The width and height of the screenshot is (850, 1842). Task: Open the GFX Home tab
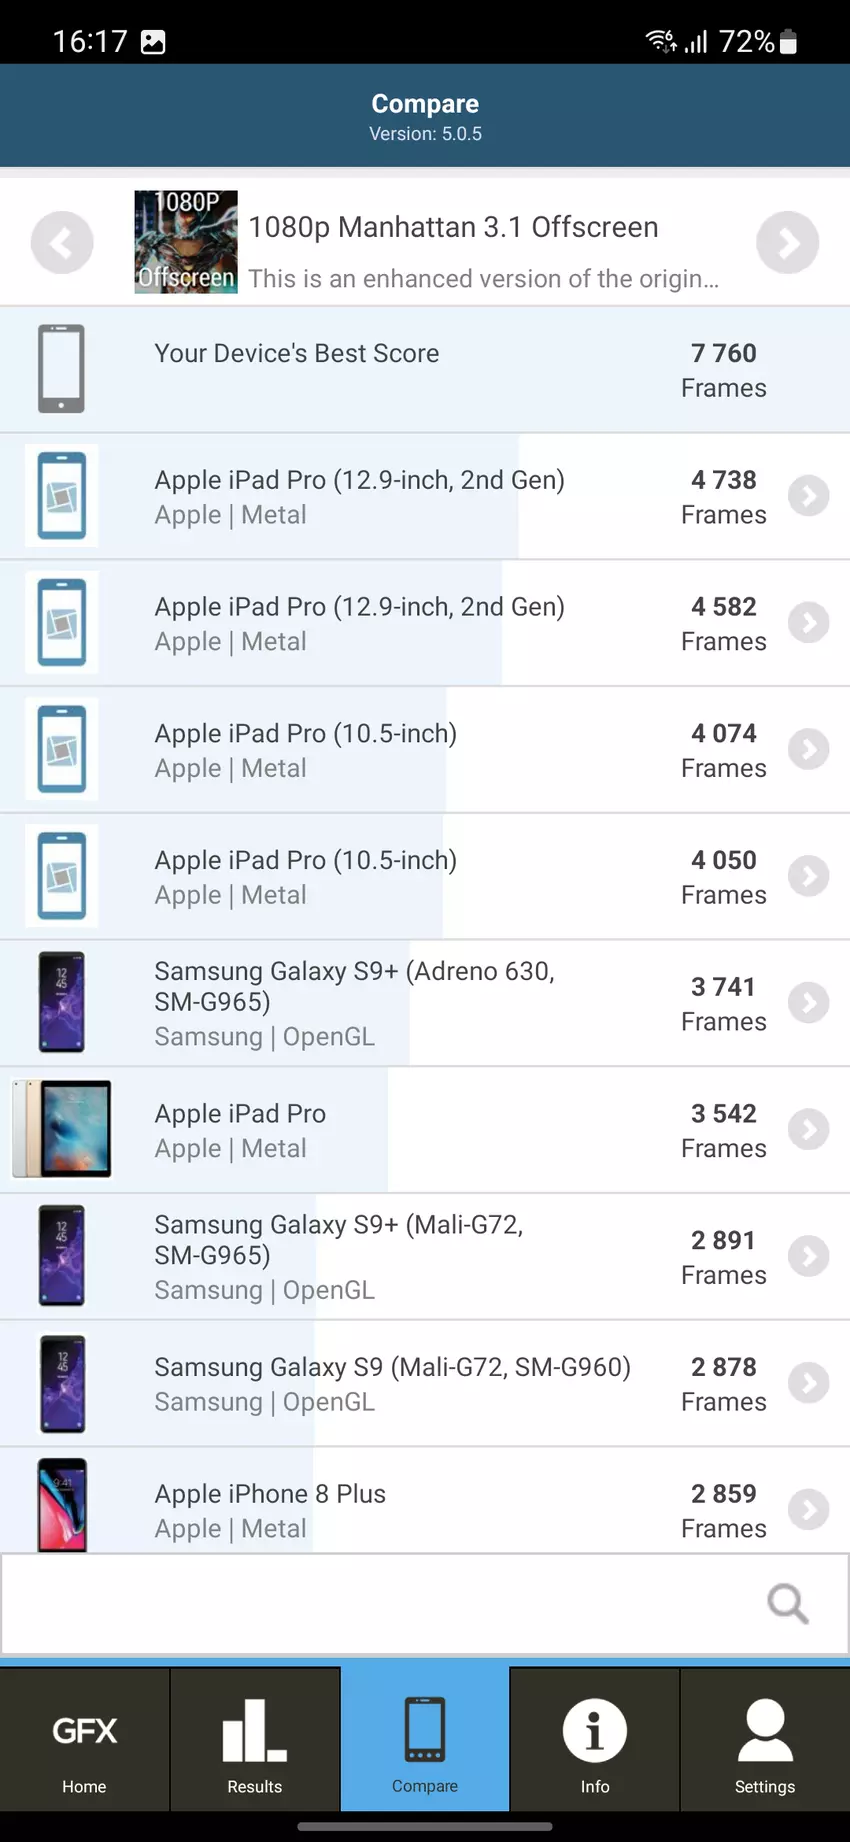[x=85, y=1740]
